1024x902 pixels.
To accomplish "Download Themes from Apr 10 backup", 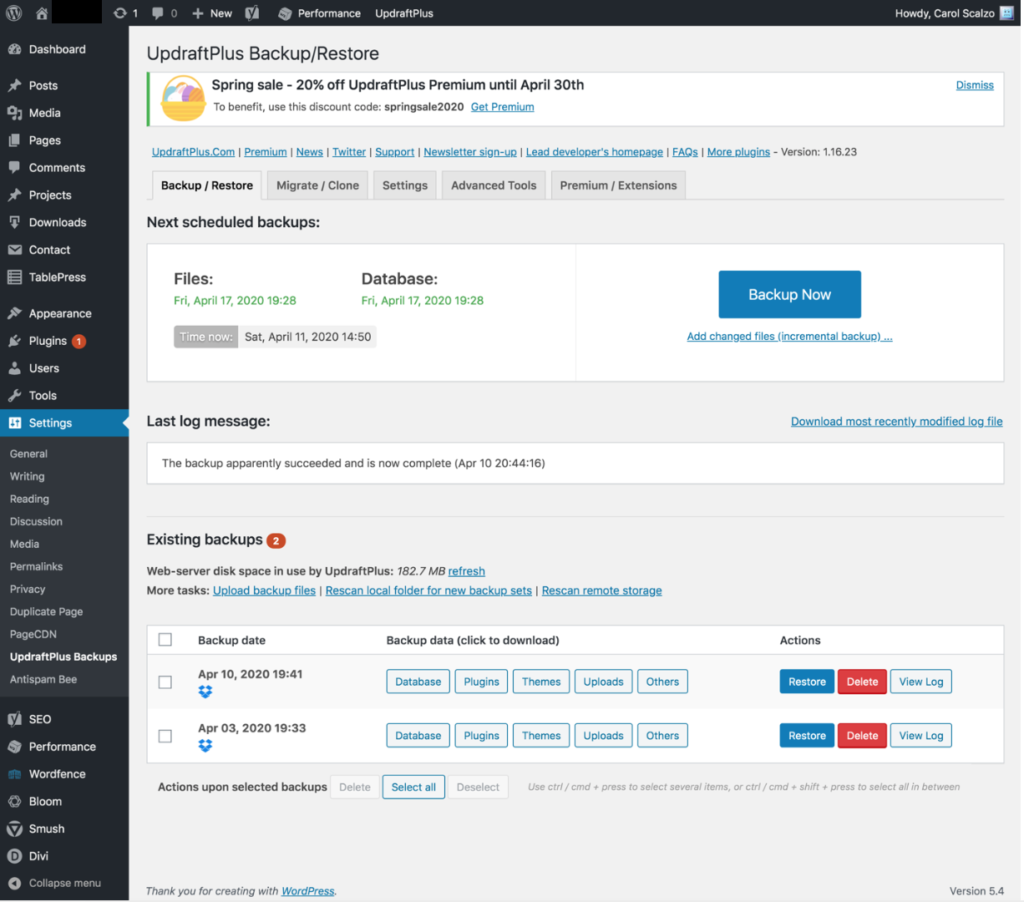I will coord(541,682).
